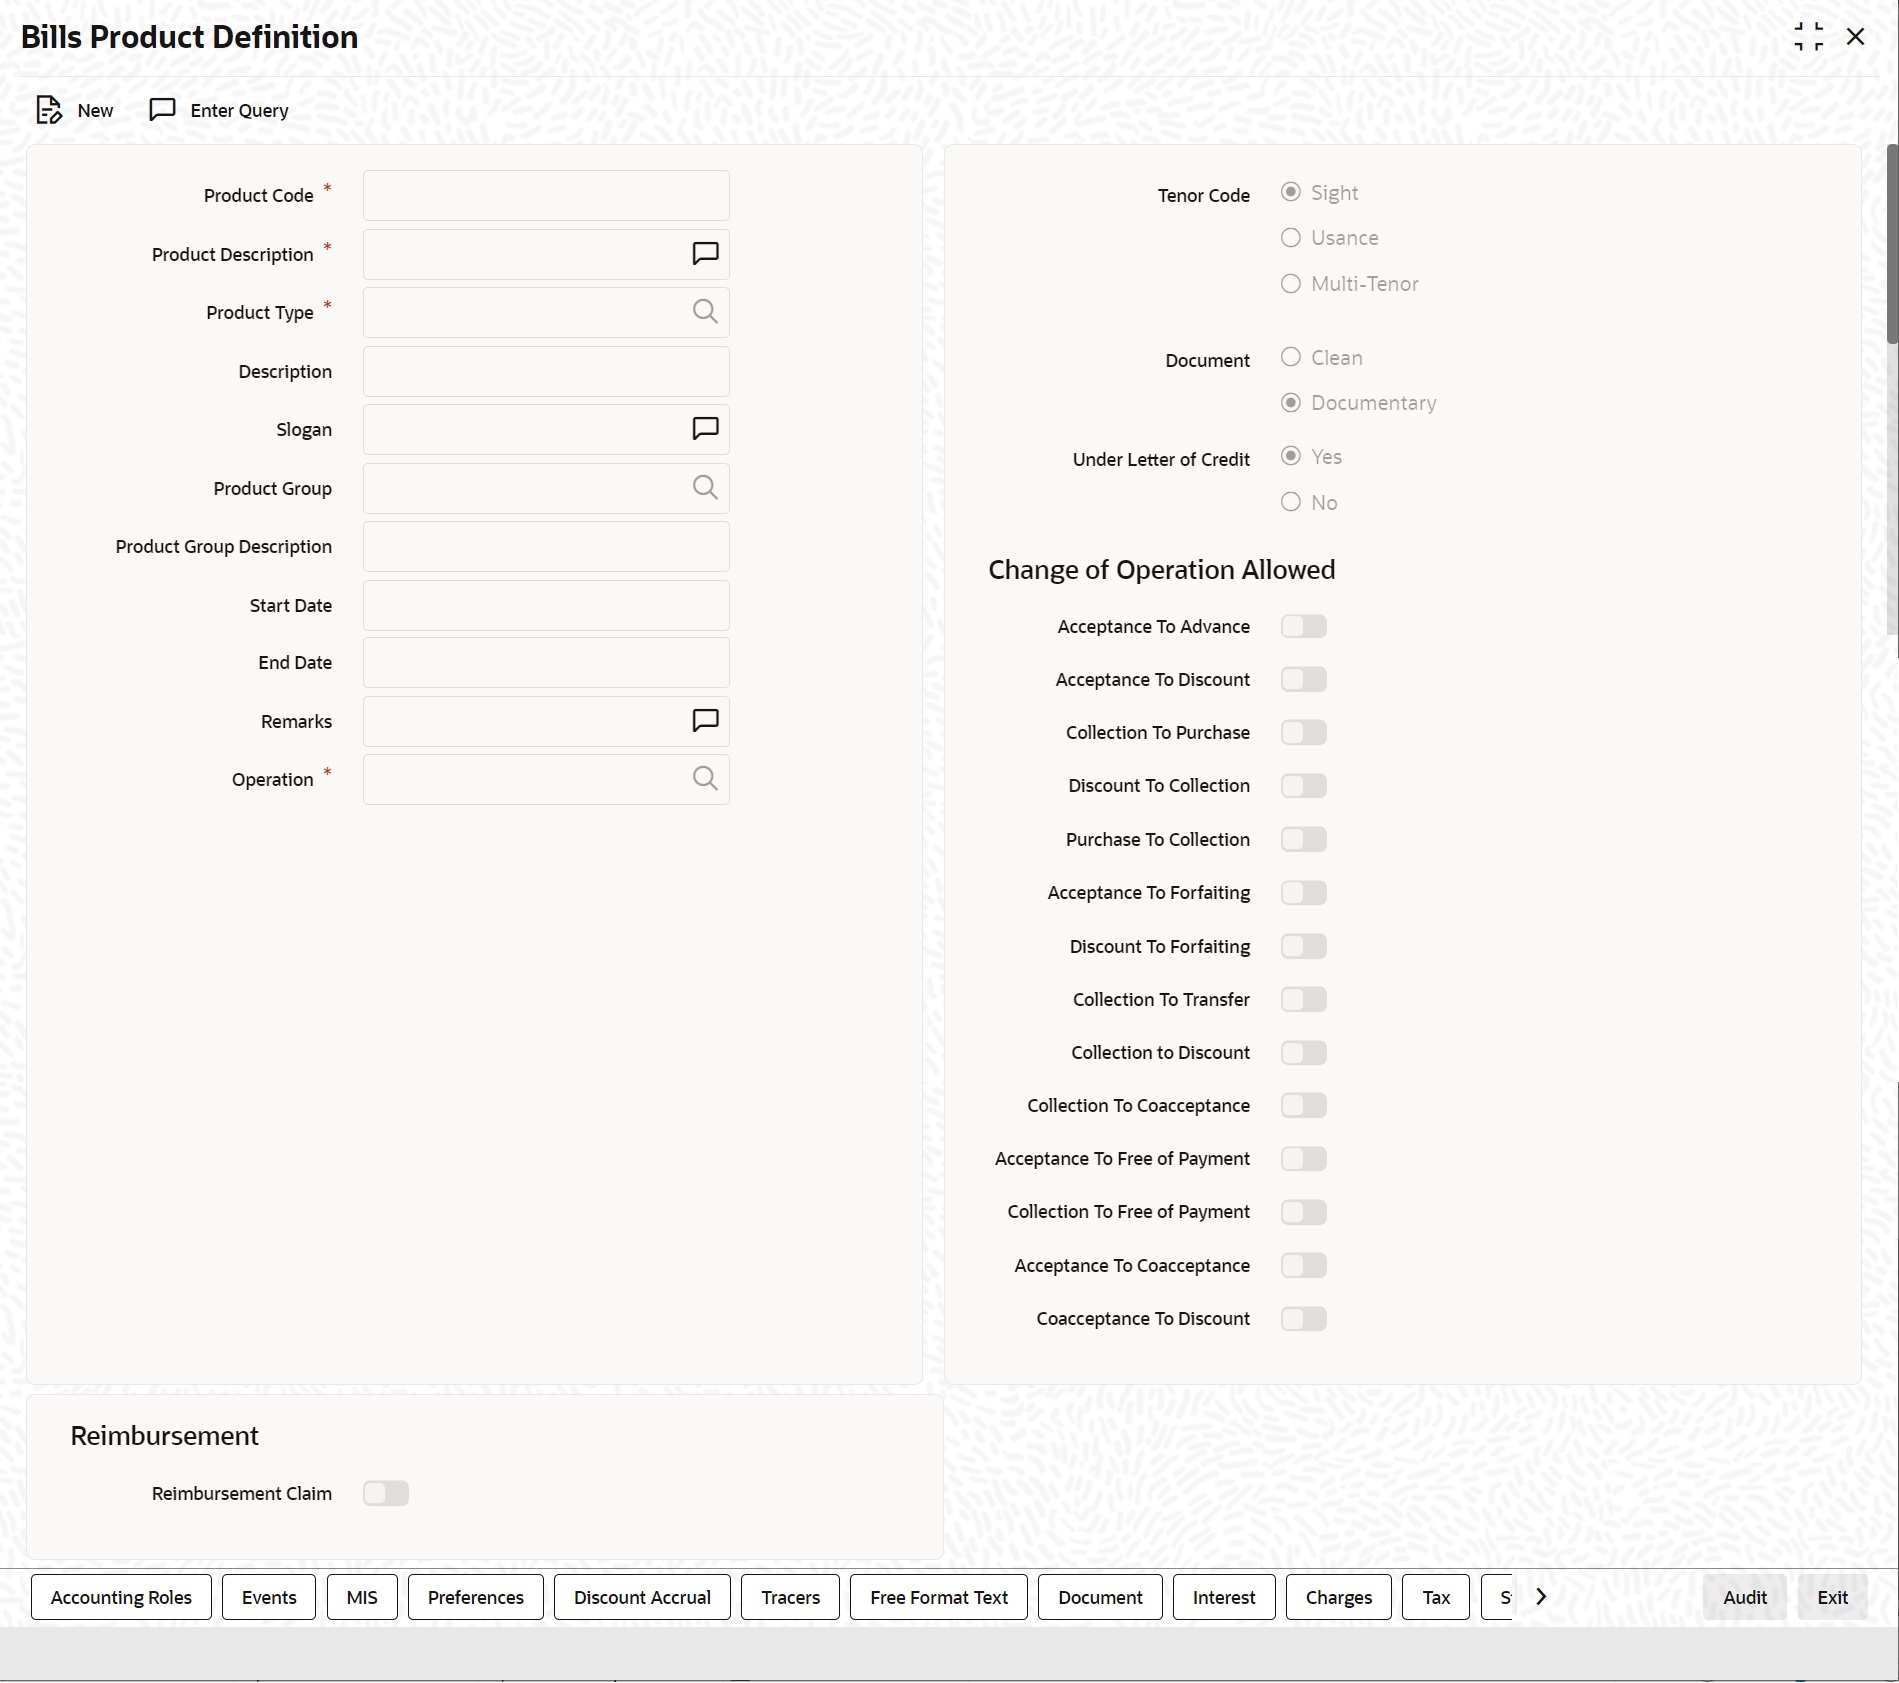Screen dimensions: 1899x1683
Task: Enable Acceptance To Forfaiting switch
Action: [1304, 893]
